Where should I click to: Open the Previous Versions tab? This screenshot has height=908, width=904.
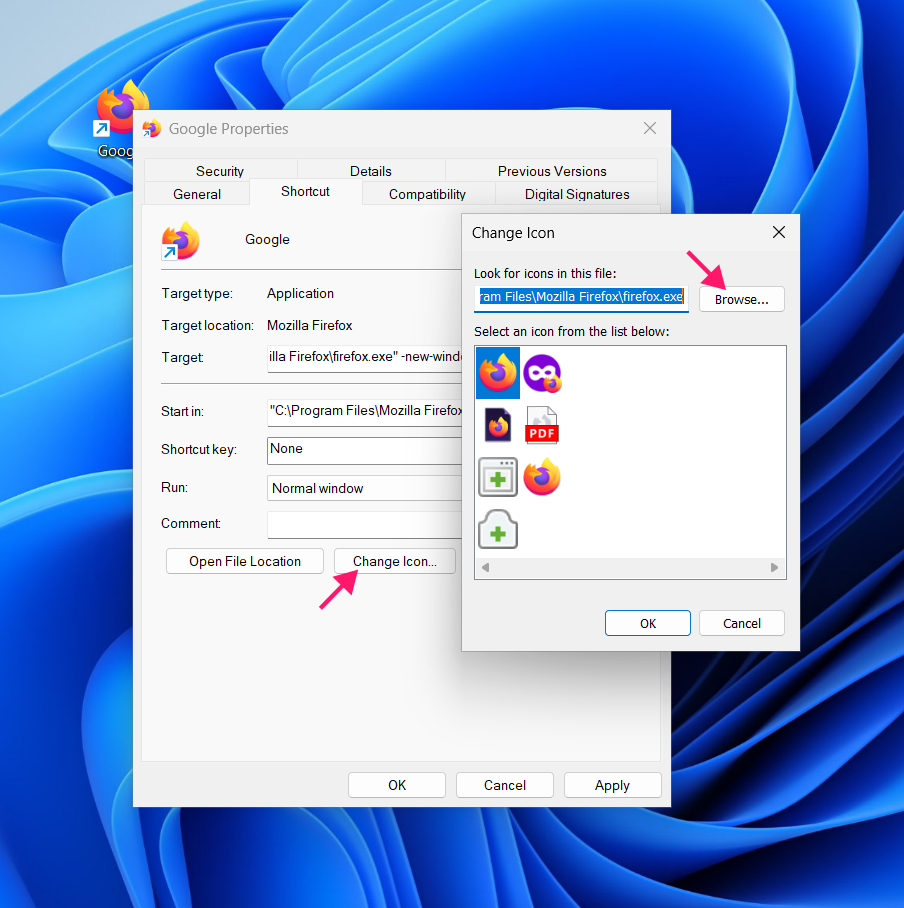[552, 171]
